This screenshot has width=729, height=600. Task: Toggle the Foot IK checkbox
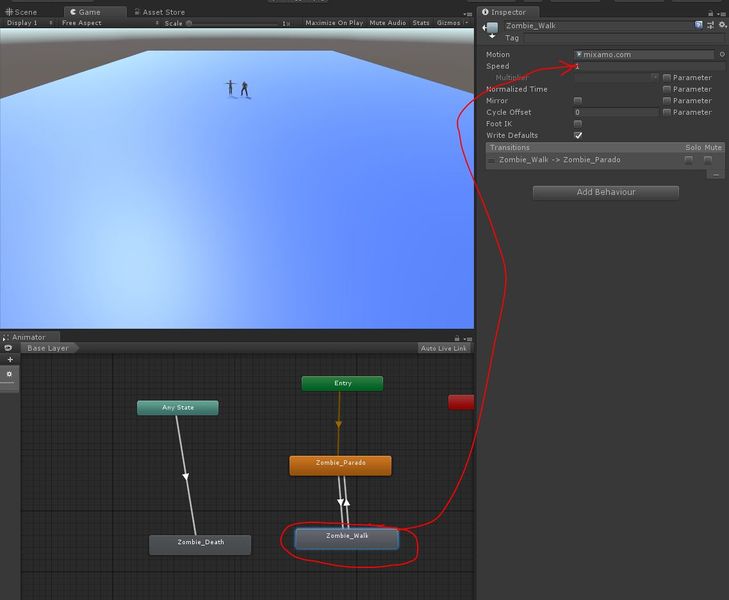[x=578, y=124]
